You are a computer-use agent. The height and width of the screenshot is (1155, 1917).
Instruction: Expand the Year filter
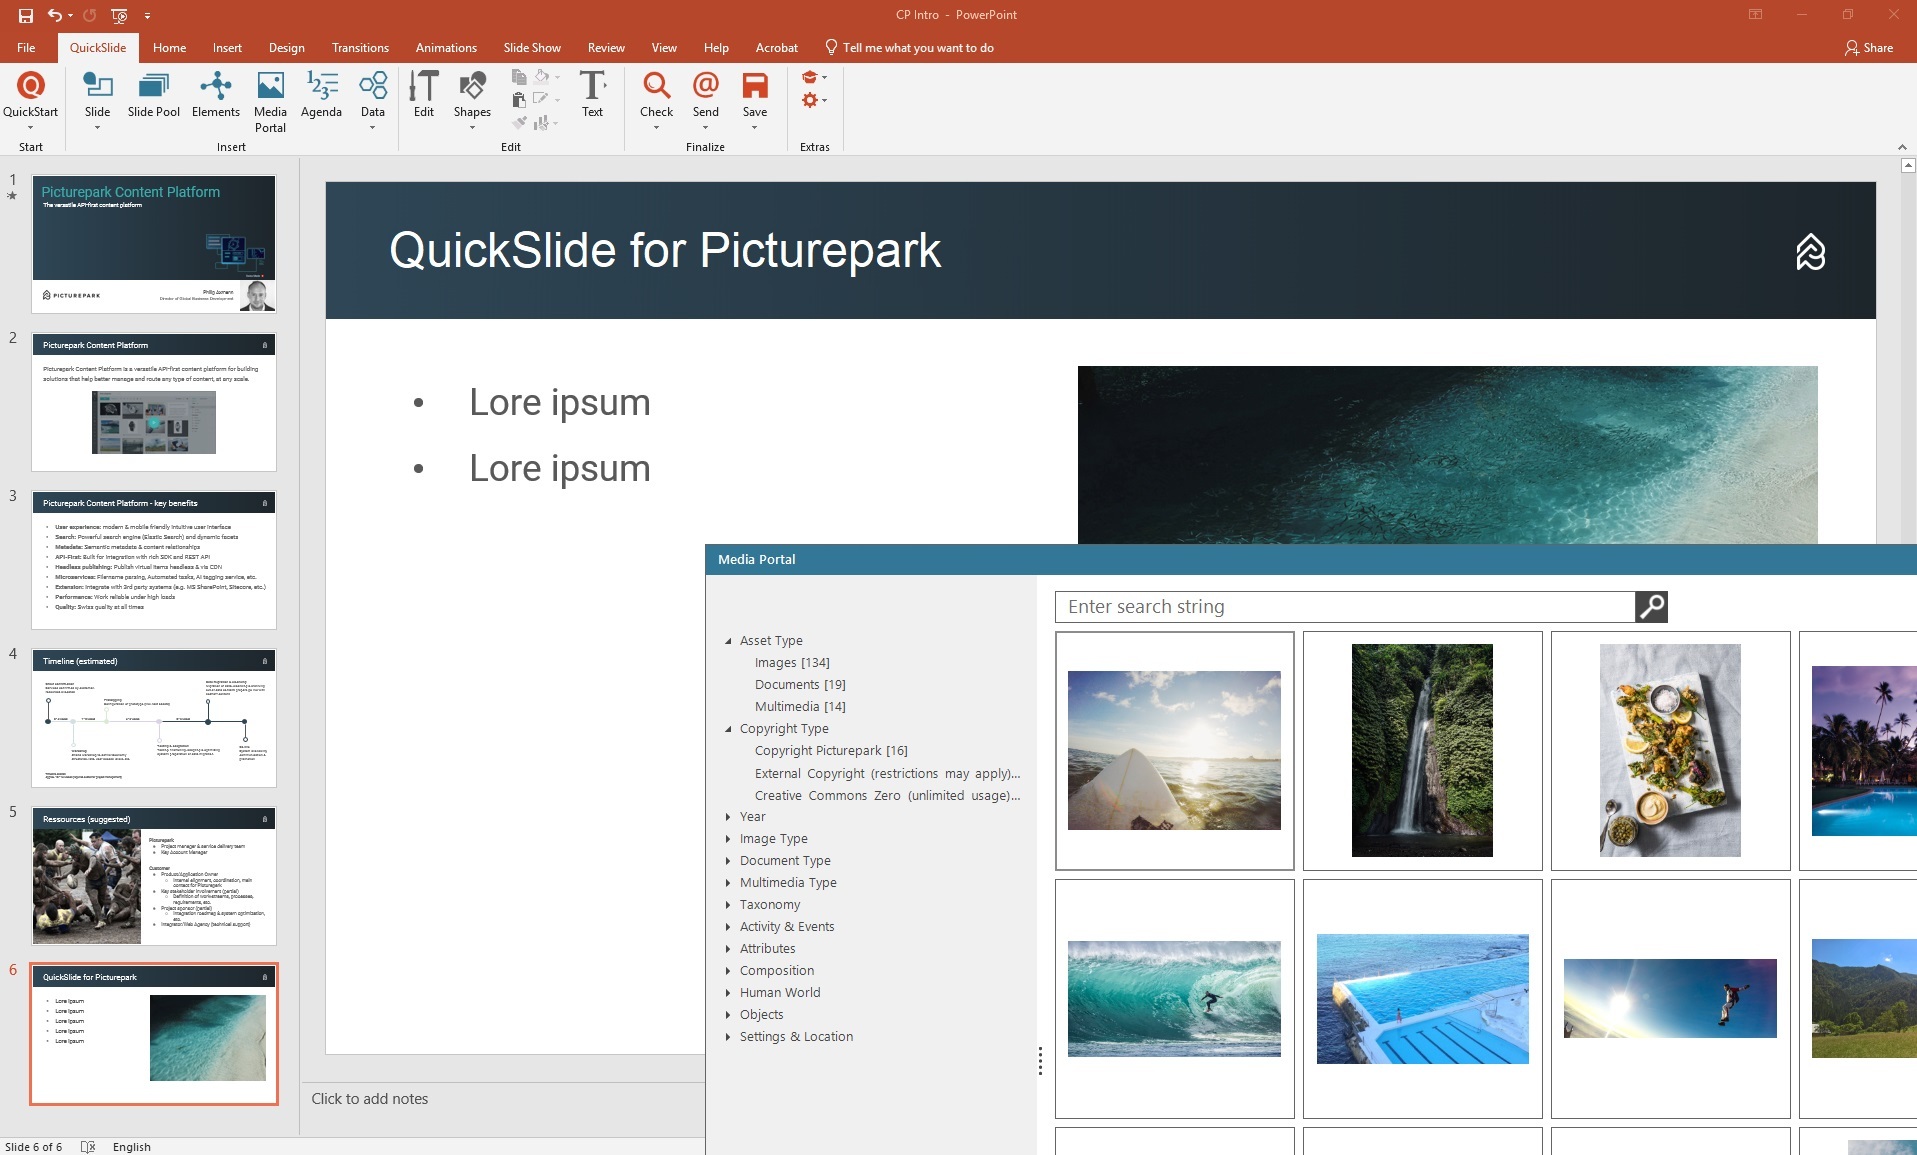pyautogui.click(x=728, y=817)
